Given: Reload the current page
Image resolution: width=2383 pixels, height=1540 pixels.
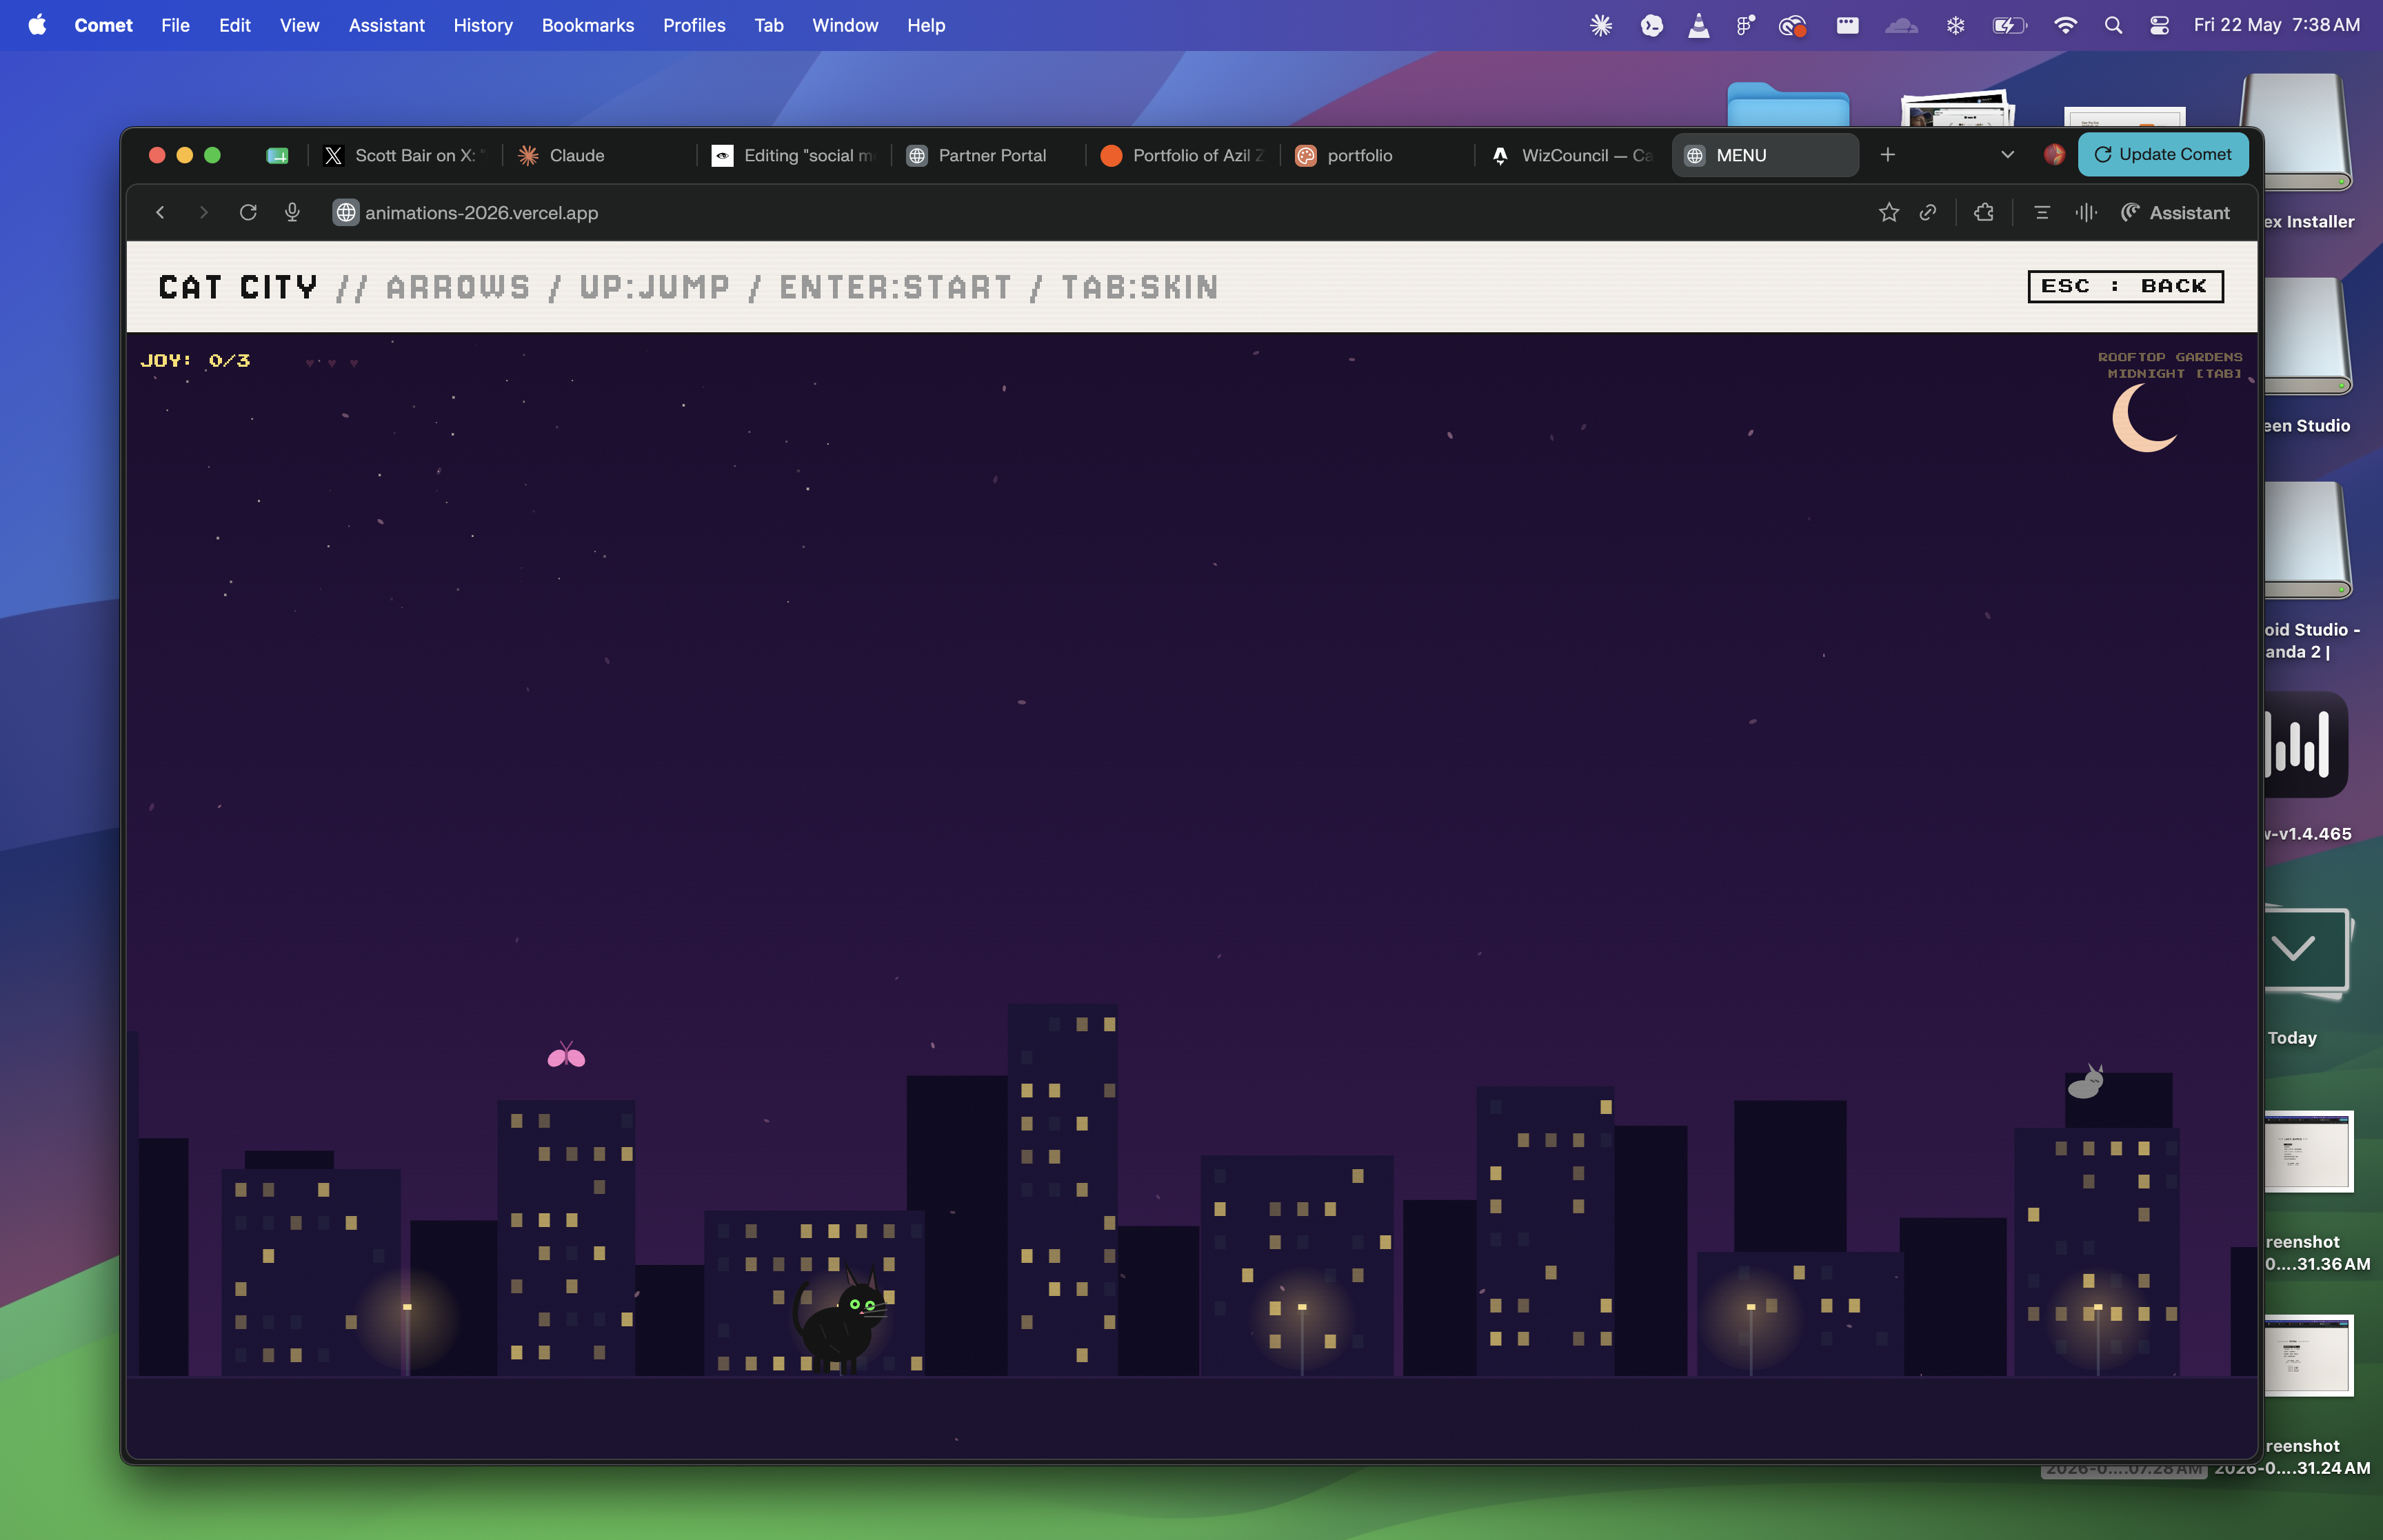Looking at the screenshot, I should 248,212.
